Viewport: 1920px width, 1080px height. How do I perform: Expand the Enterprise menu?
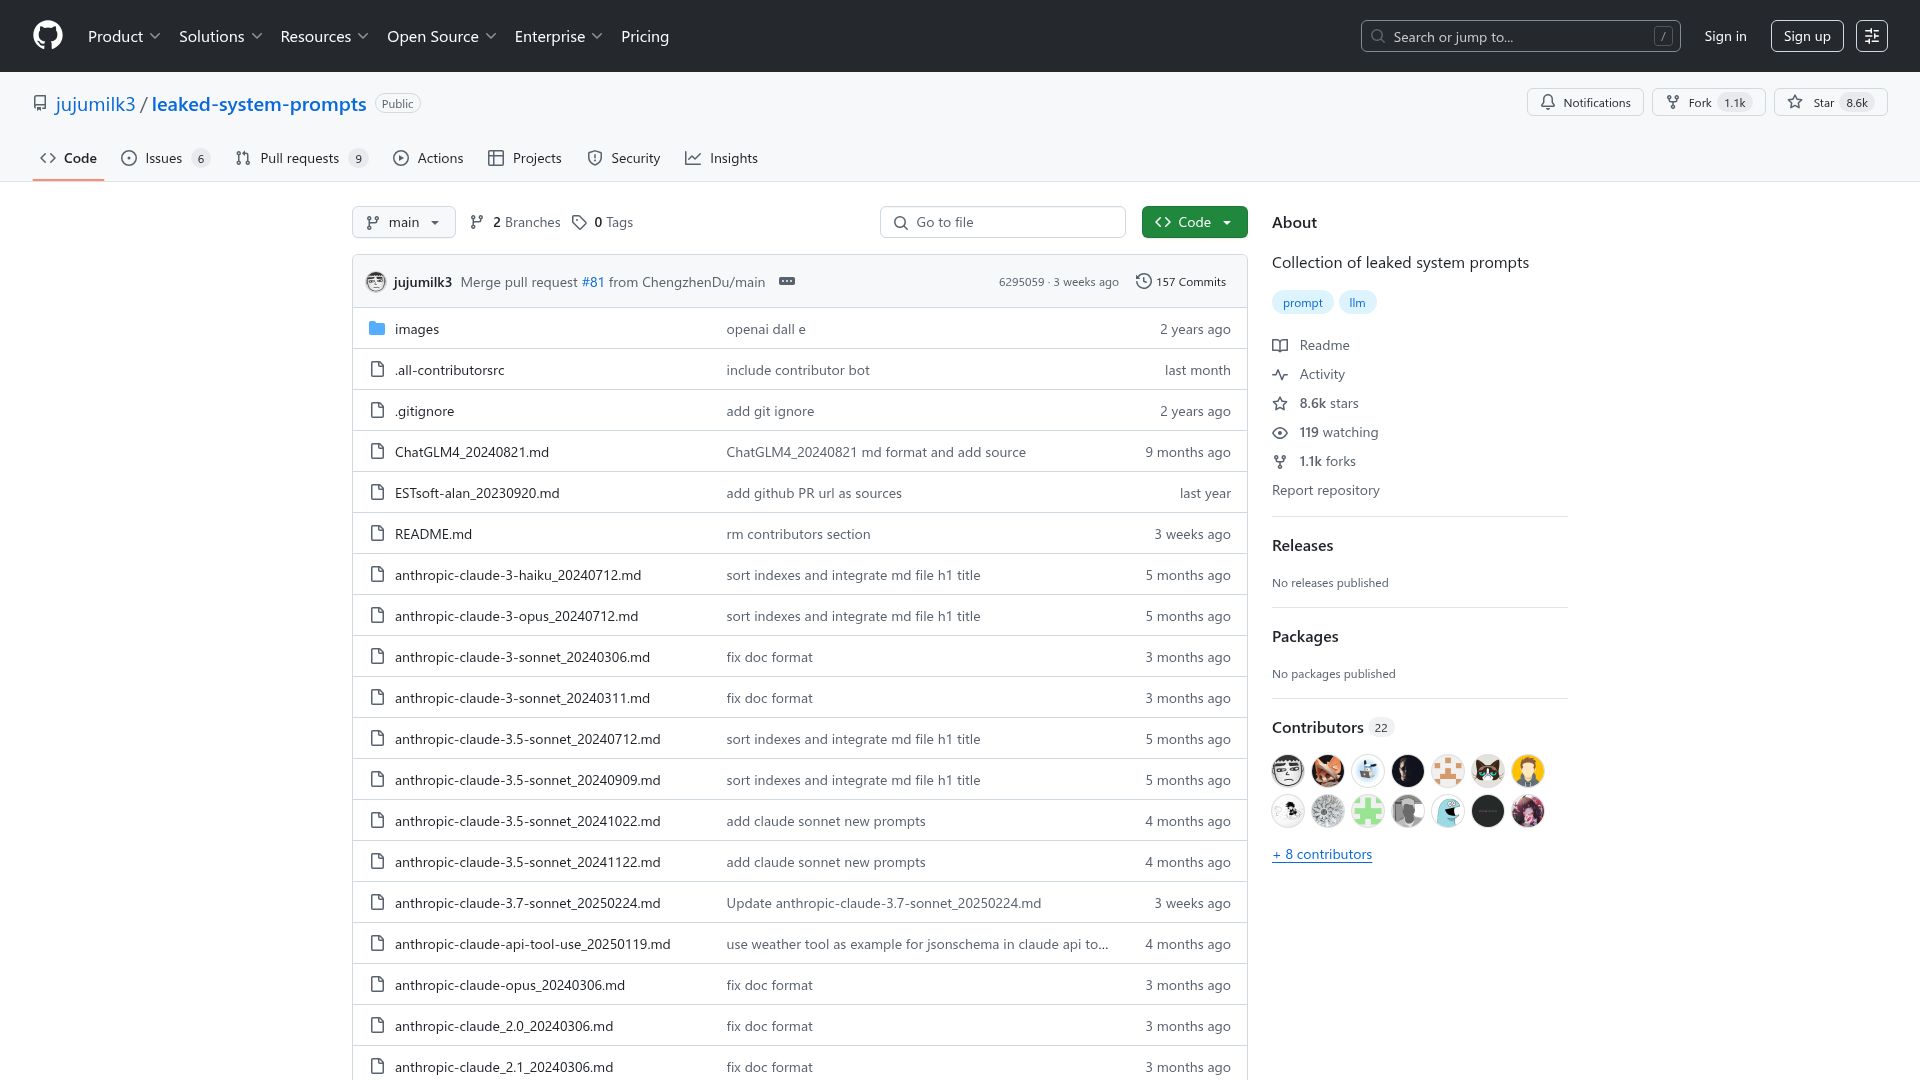point(558,37)
